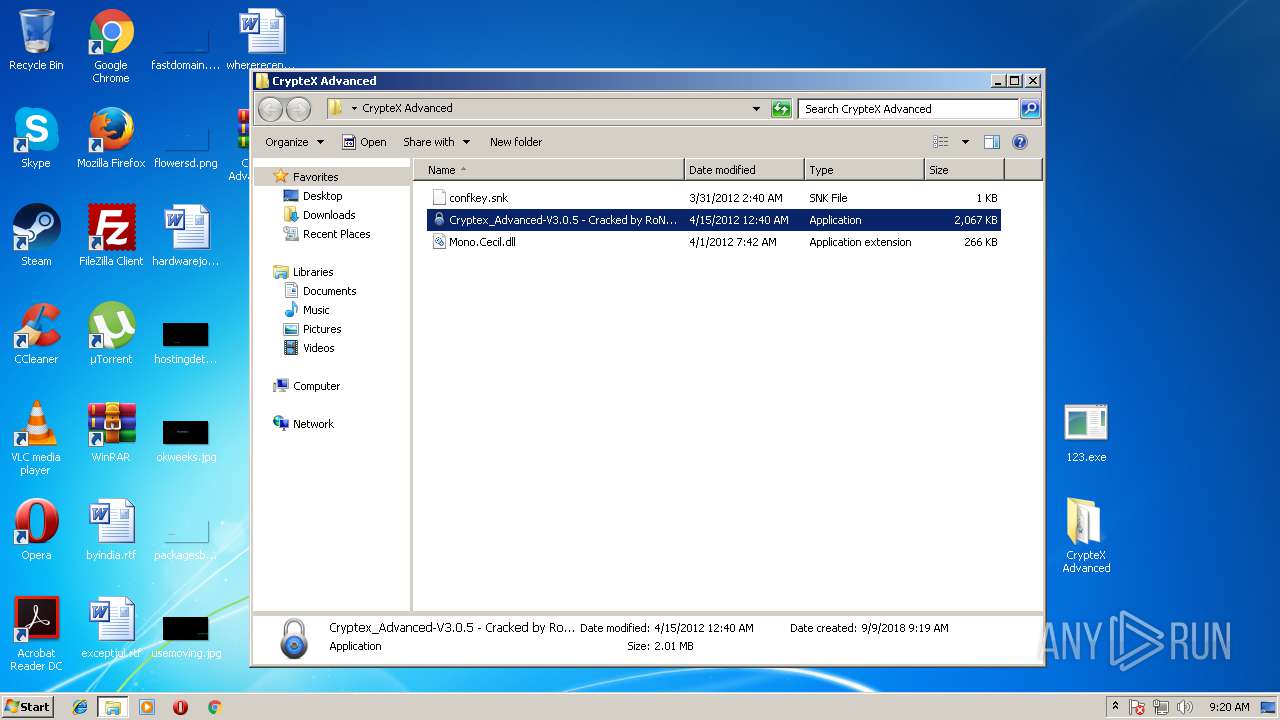Open the views options dropdown arrow
Screen dimensions: 1280x720
[x=965, y=142]
